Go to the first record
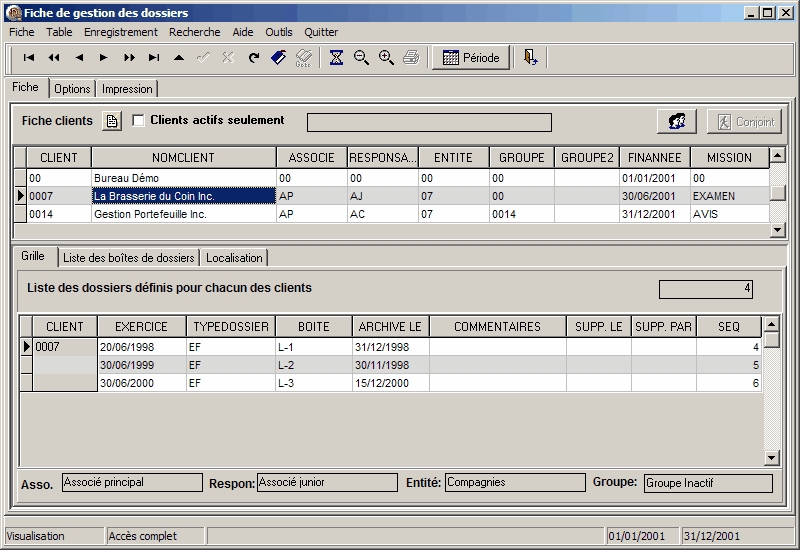Screen dimensions: 800x550 click(29, 58)
